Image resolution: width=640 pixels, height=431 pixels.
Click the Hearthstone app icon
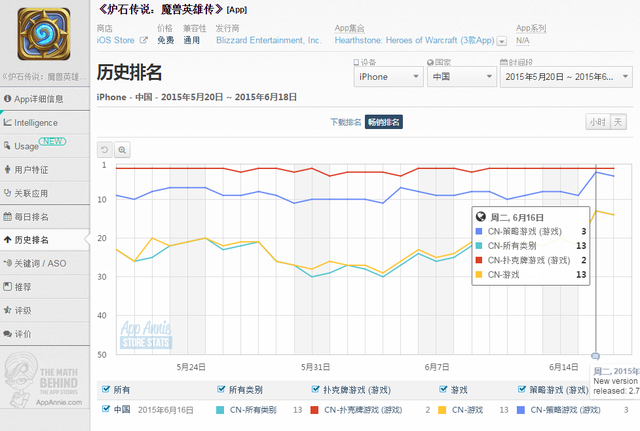(x=43, y=35)
